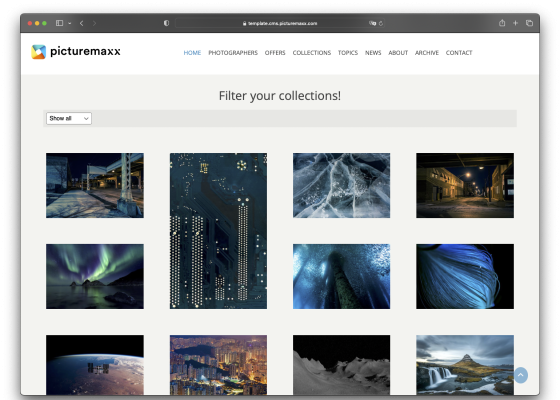This screenshot has width=560, height=400.
Task: Open the waterfall and mountain photo
Action: coord(465,365)
